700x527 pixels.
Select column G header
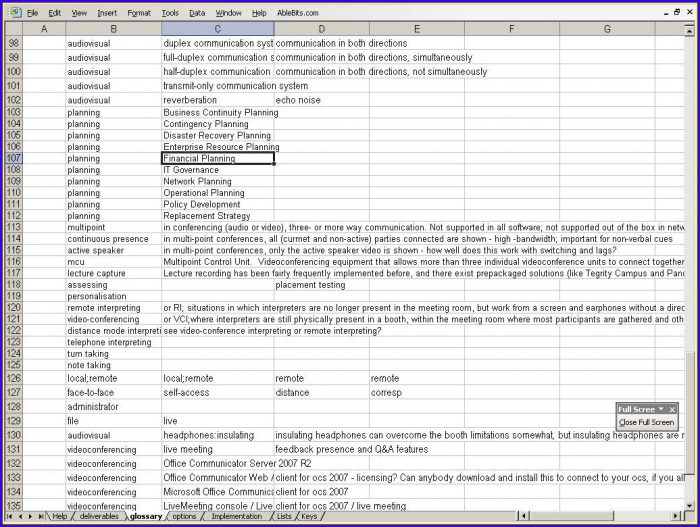[607, 29]
